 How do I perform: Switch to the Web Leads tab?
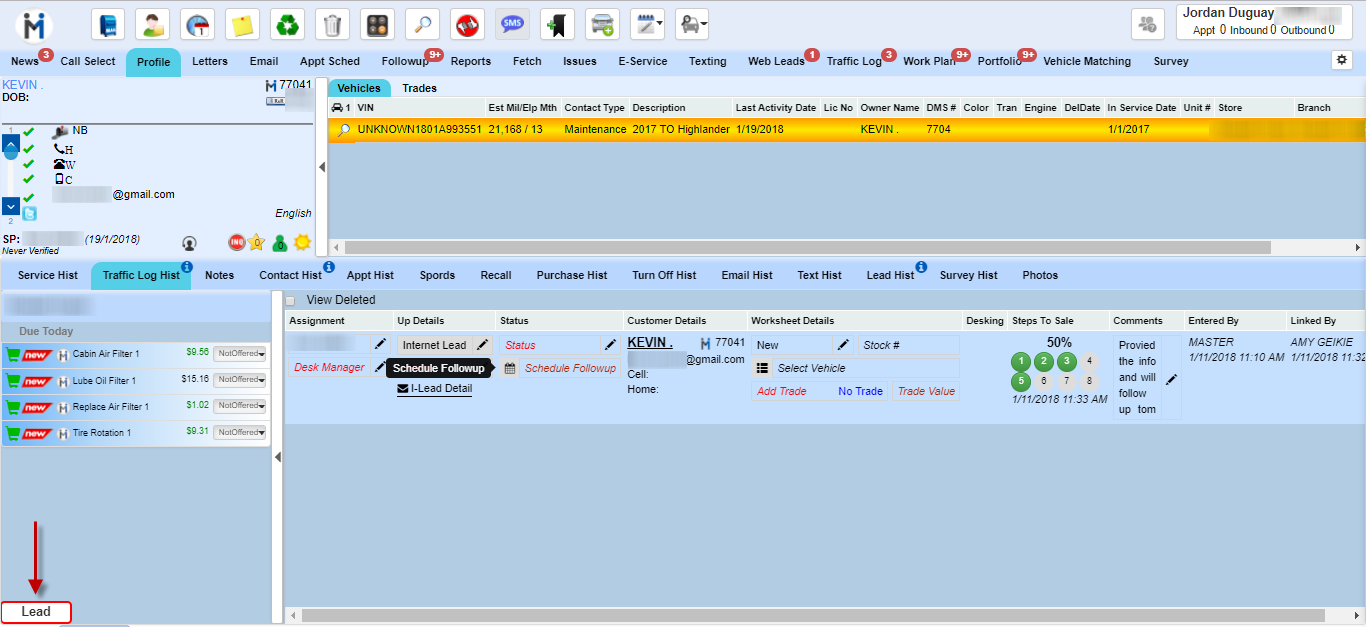click(x=775, y=61)
